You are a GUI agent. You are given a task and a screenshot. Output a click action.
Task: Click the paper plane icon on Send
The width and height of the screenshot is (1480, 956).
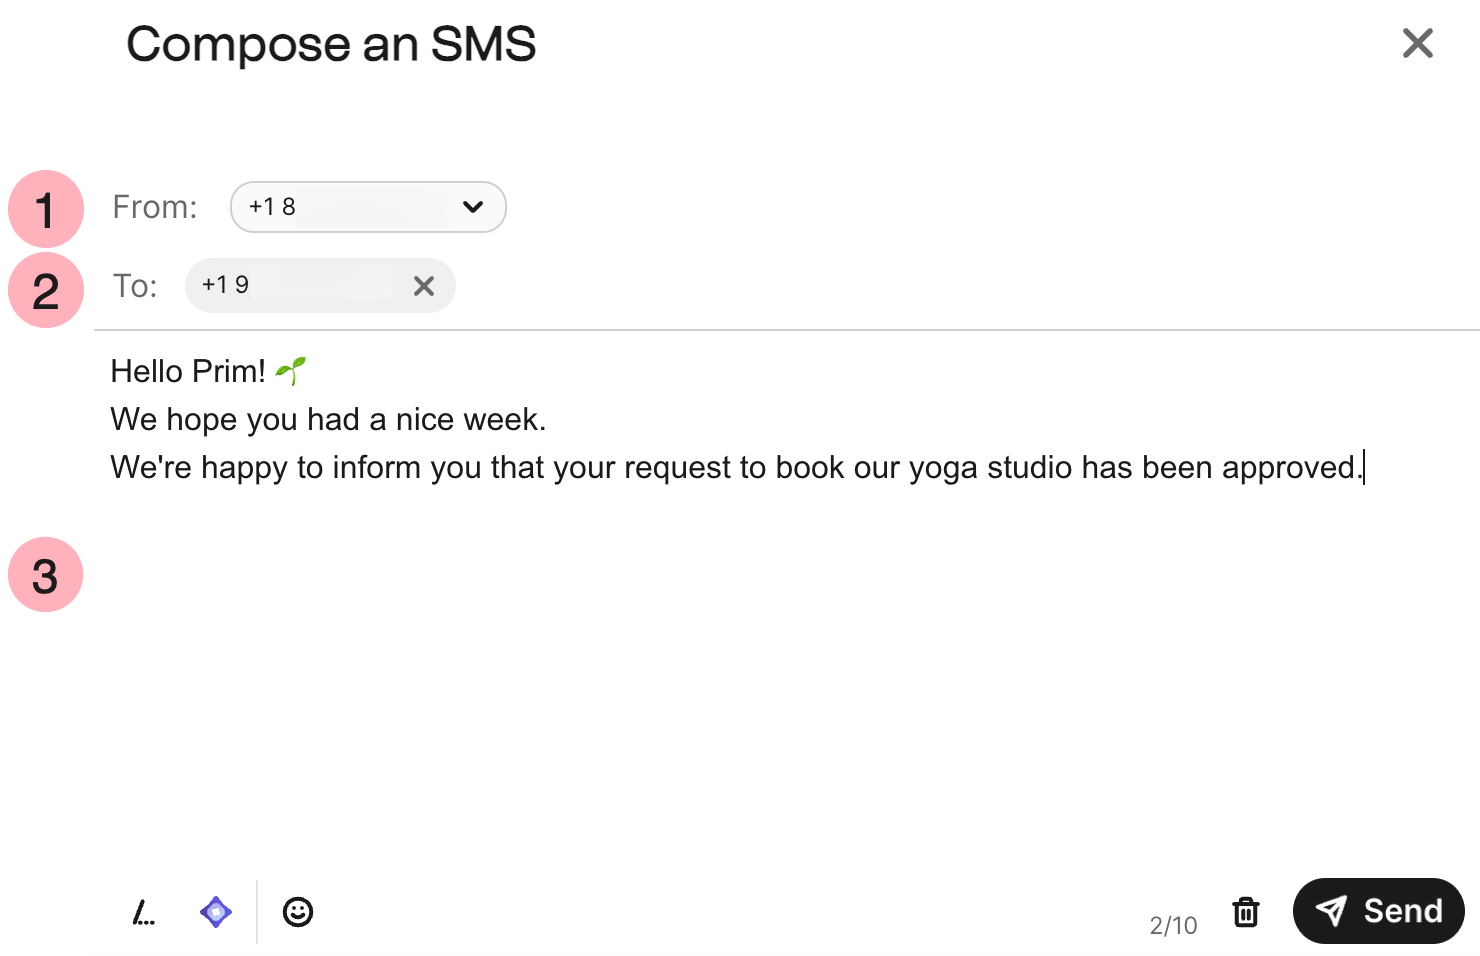[1333, 910]
